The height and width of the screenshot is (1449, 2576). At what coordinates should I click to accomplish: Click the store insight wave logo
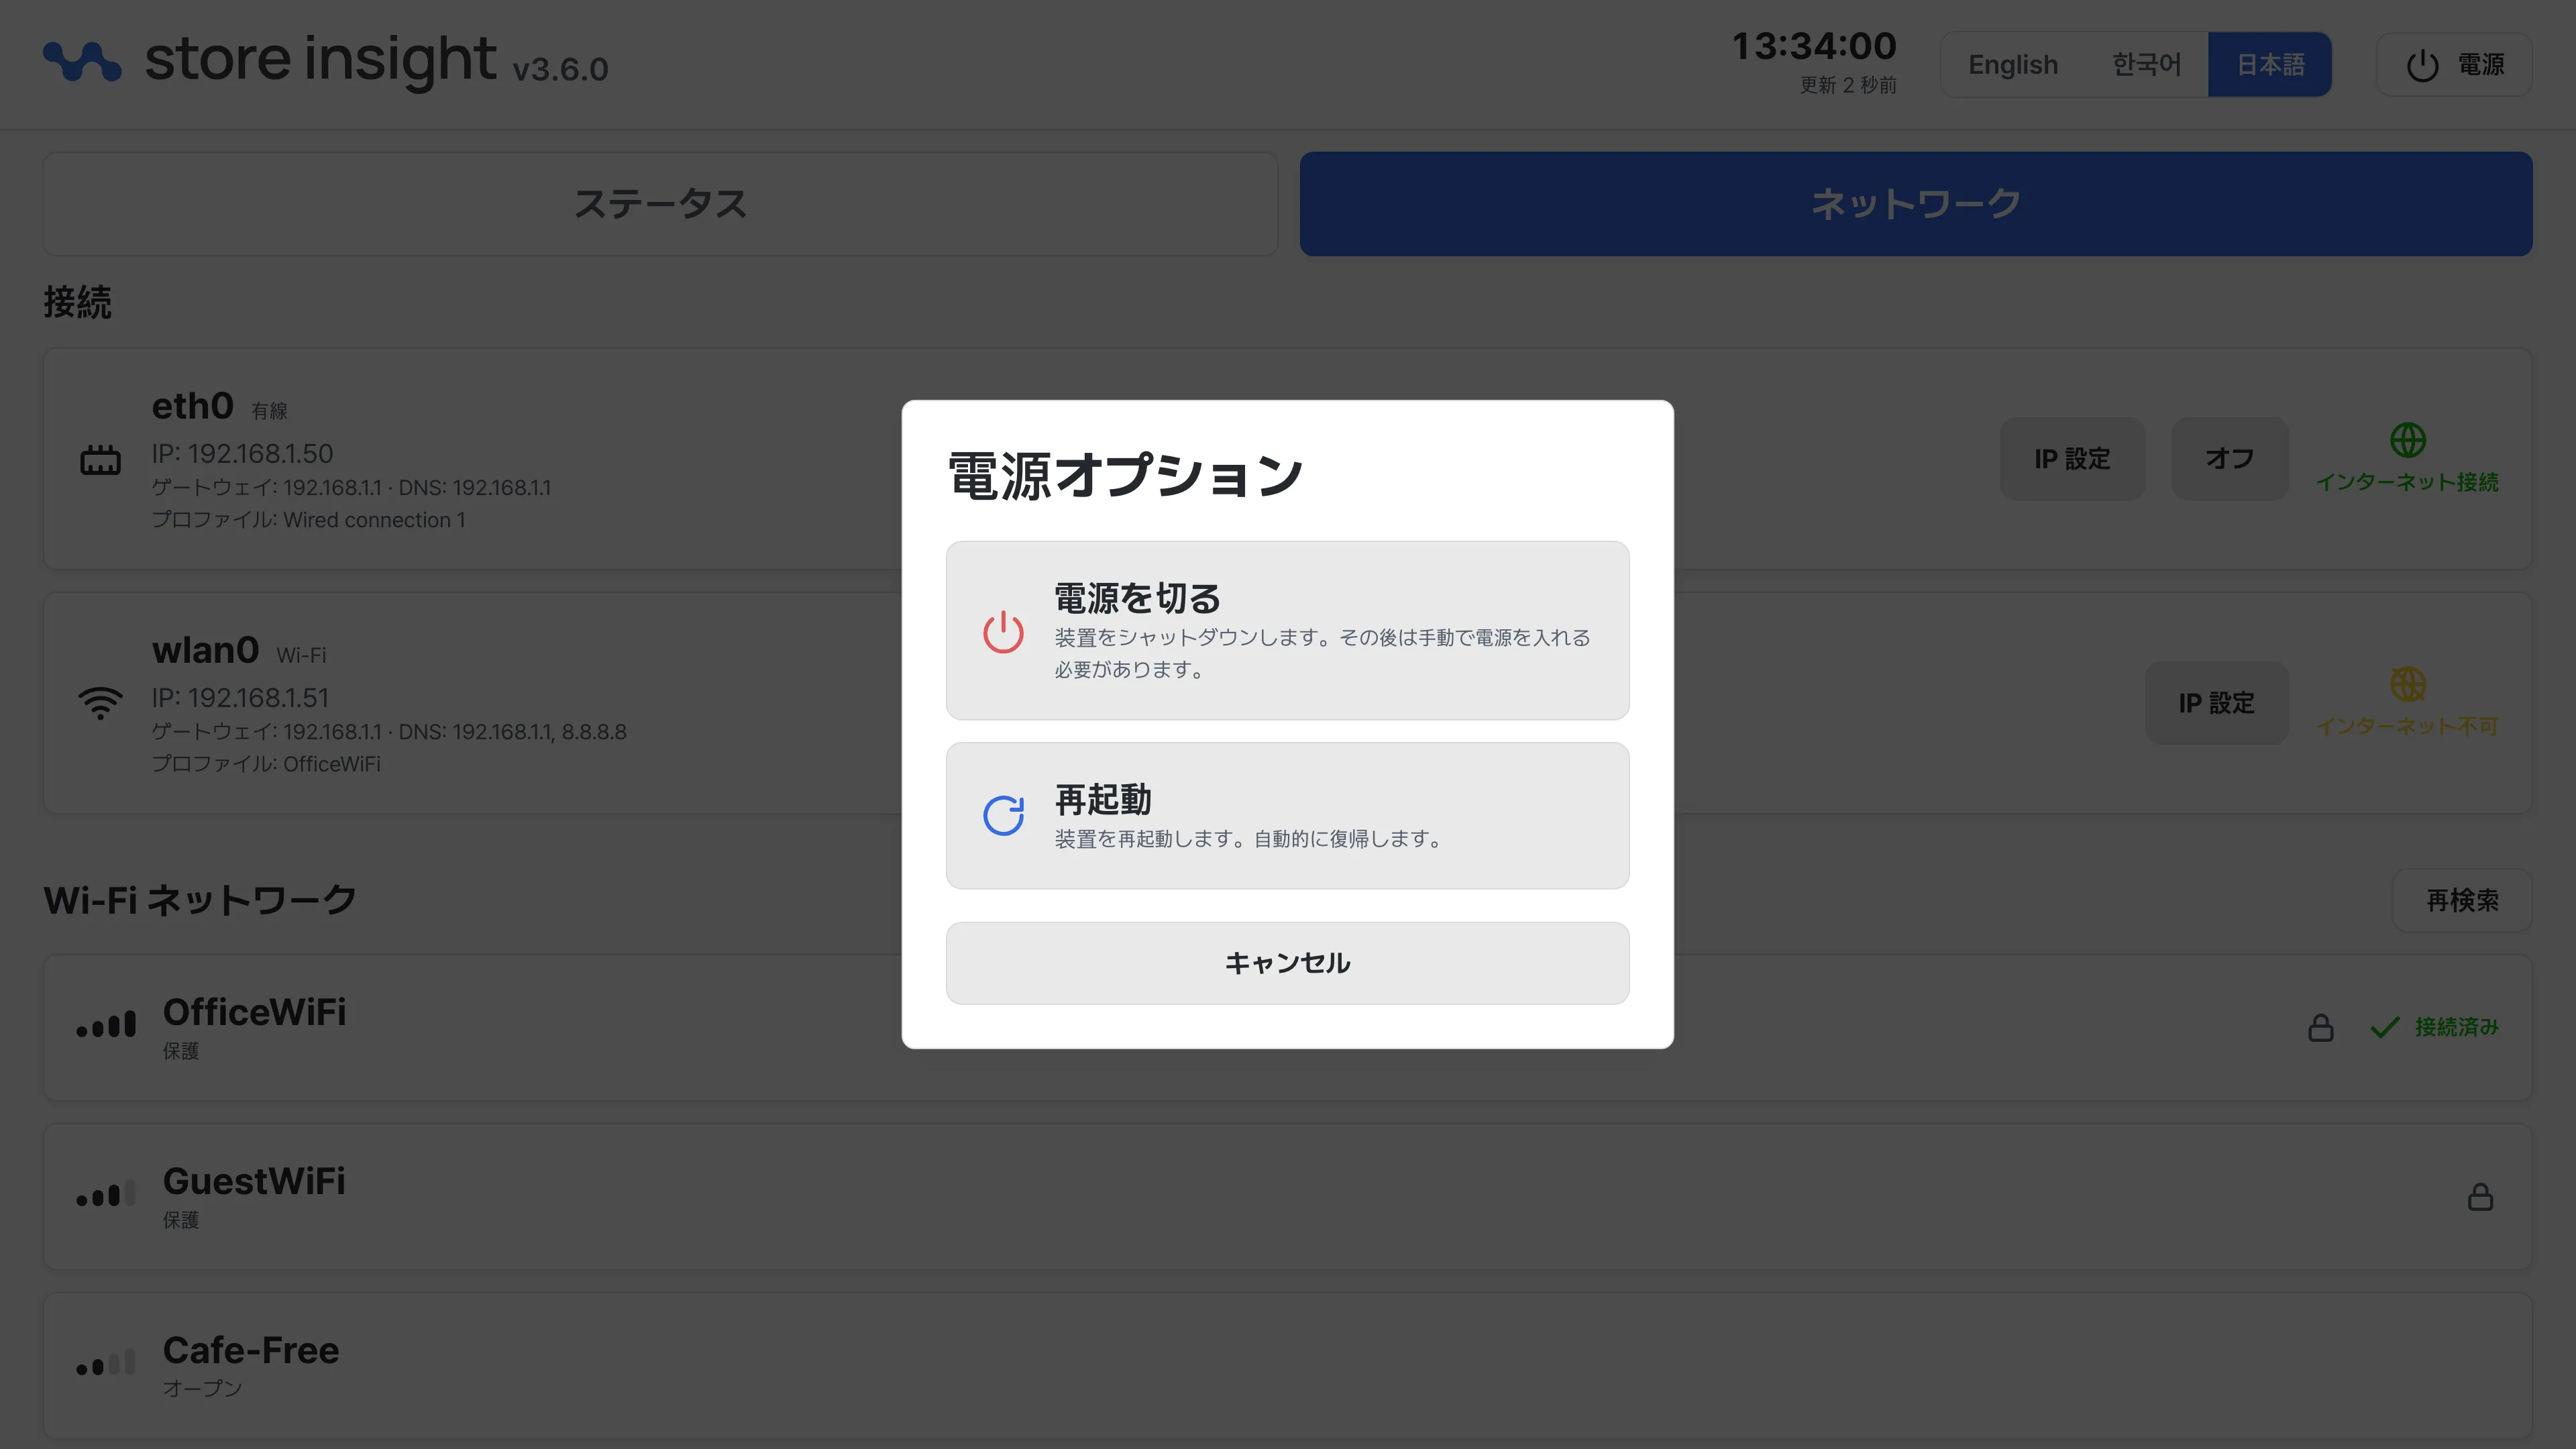(82, 61)
